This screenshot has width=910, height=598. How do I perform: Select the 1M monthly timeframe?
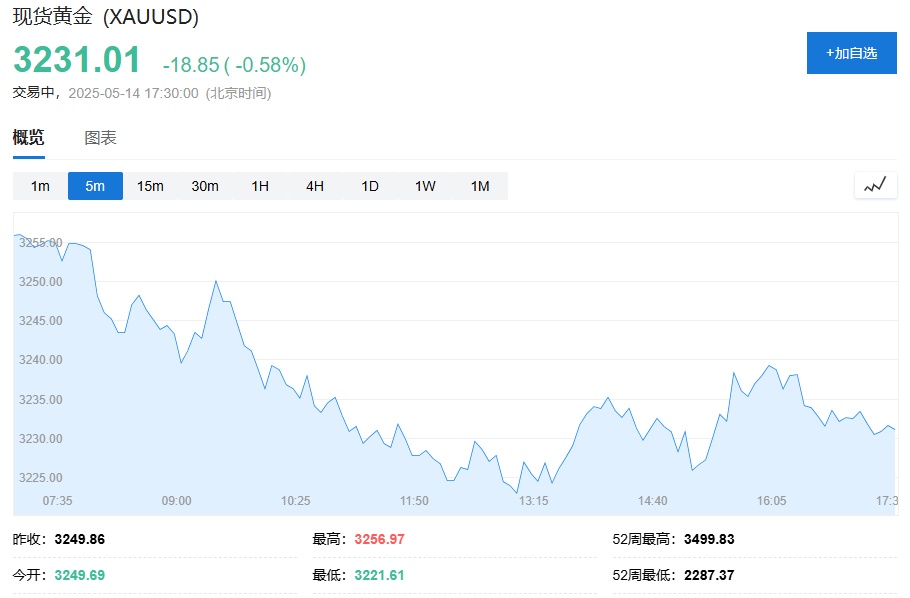(480, 186)
